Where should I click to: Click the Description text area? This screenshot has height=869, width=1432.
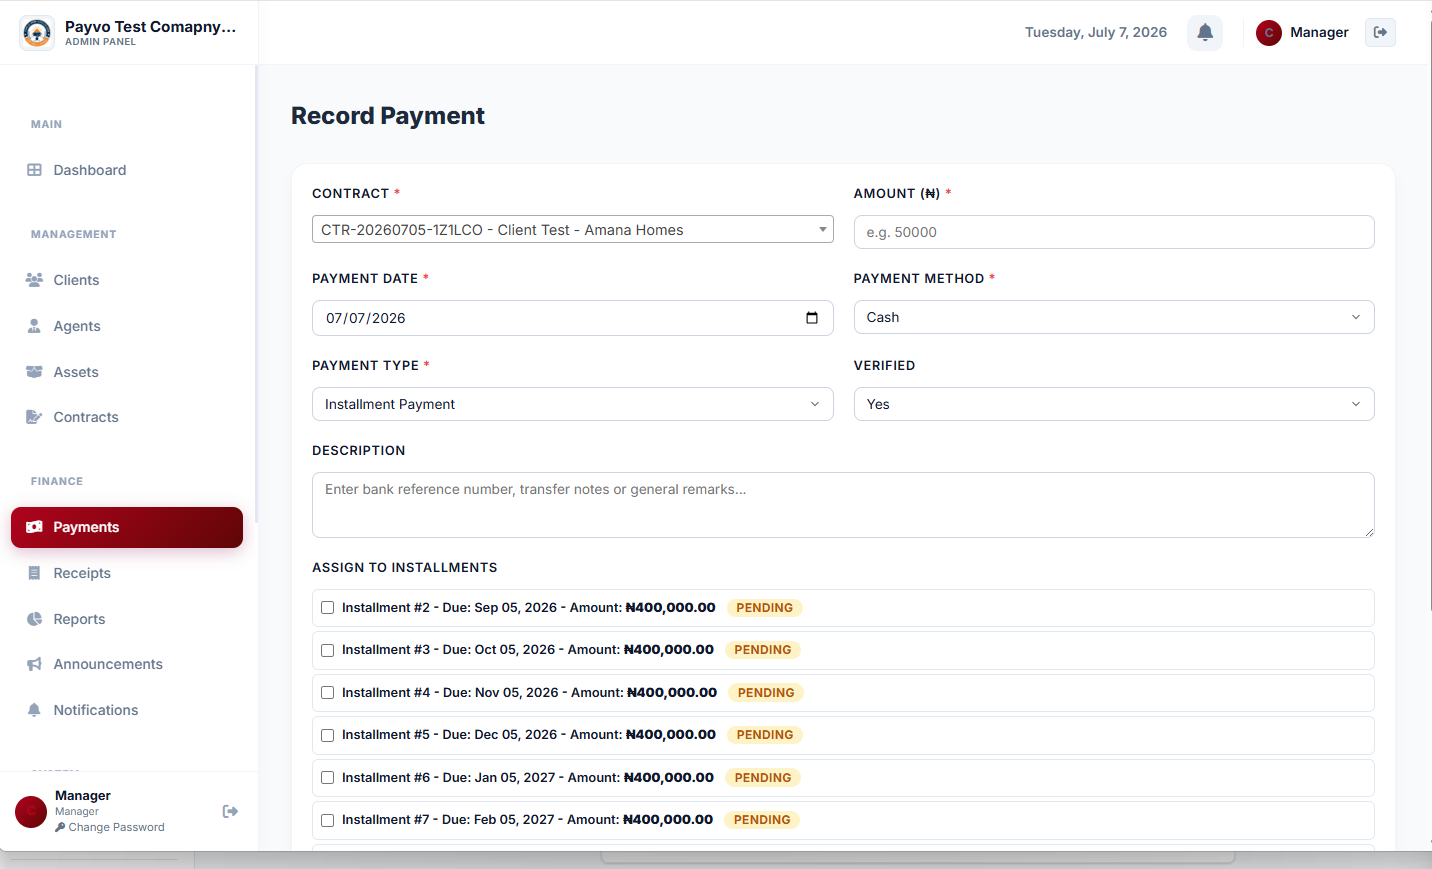pos(843,505)
